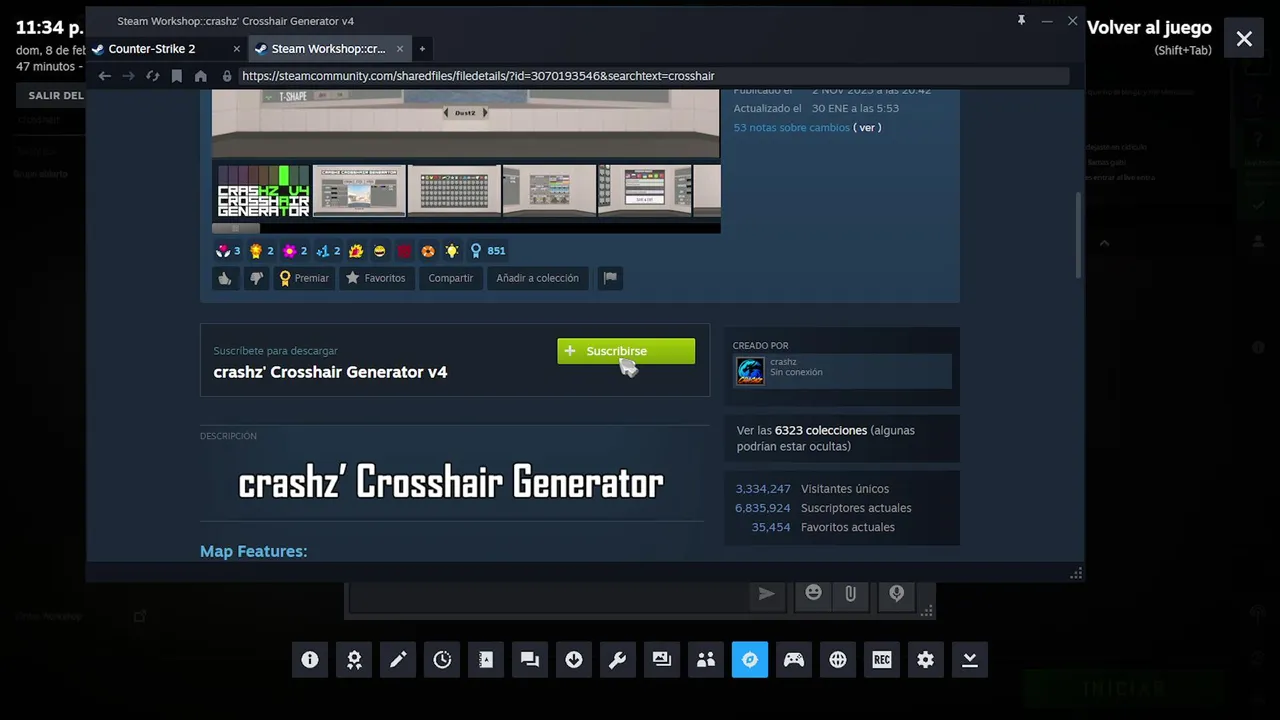Viewport: 1280px width, 720px height.
Task: Click the lightbulb award reaction
Action: [x=452, y=251]
